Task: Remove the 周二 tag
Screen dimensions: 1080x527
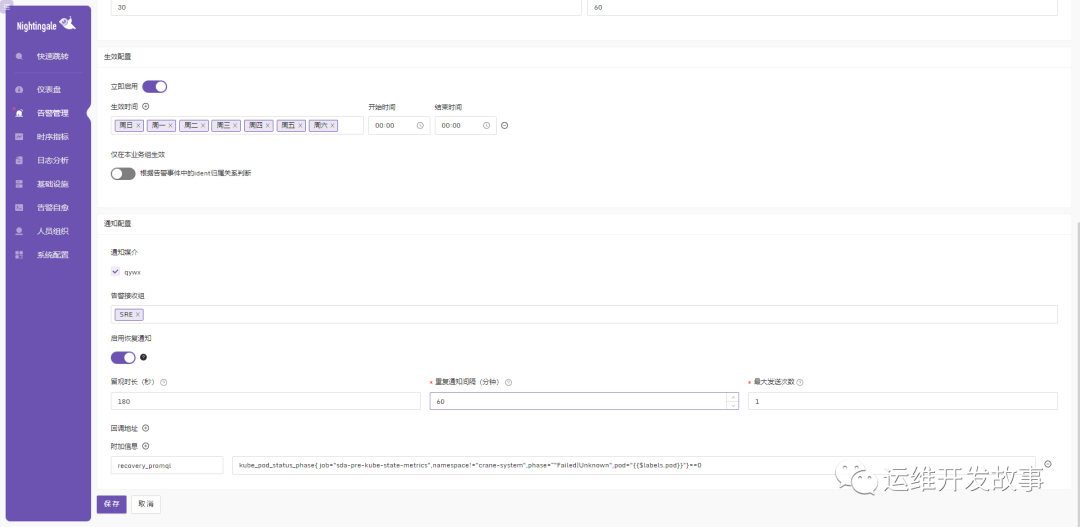Action: tap(203, 125)
